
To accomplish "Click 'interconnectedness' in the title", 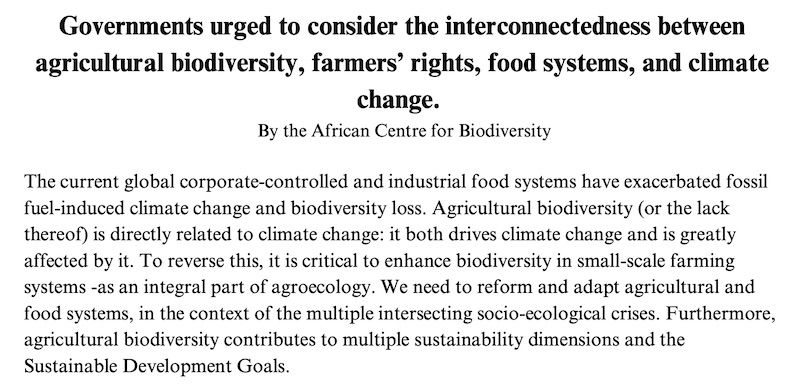I will (548, 27).
